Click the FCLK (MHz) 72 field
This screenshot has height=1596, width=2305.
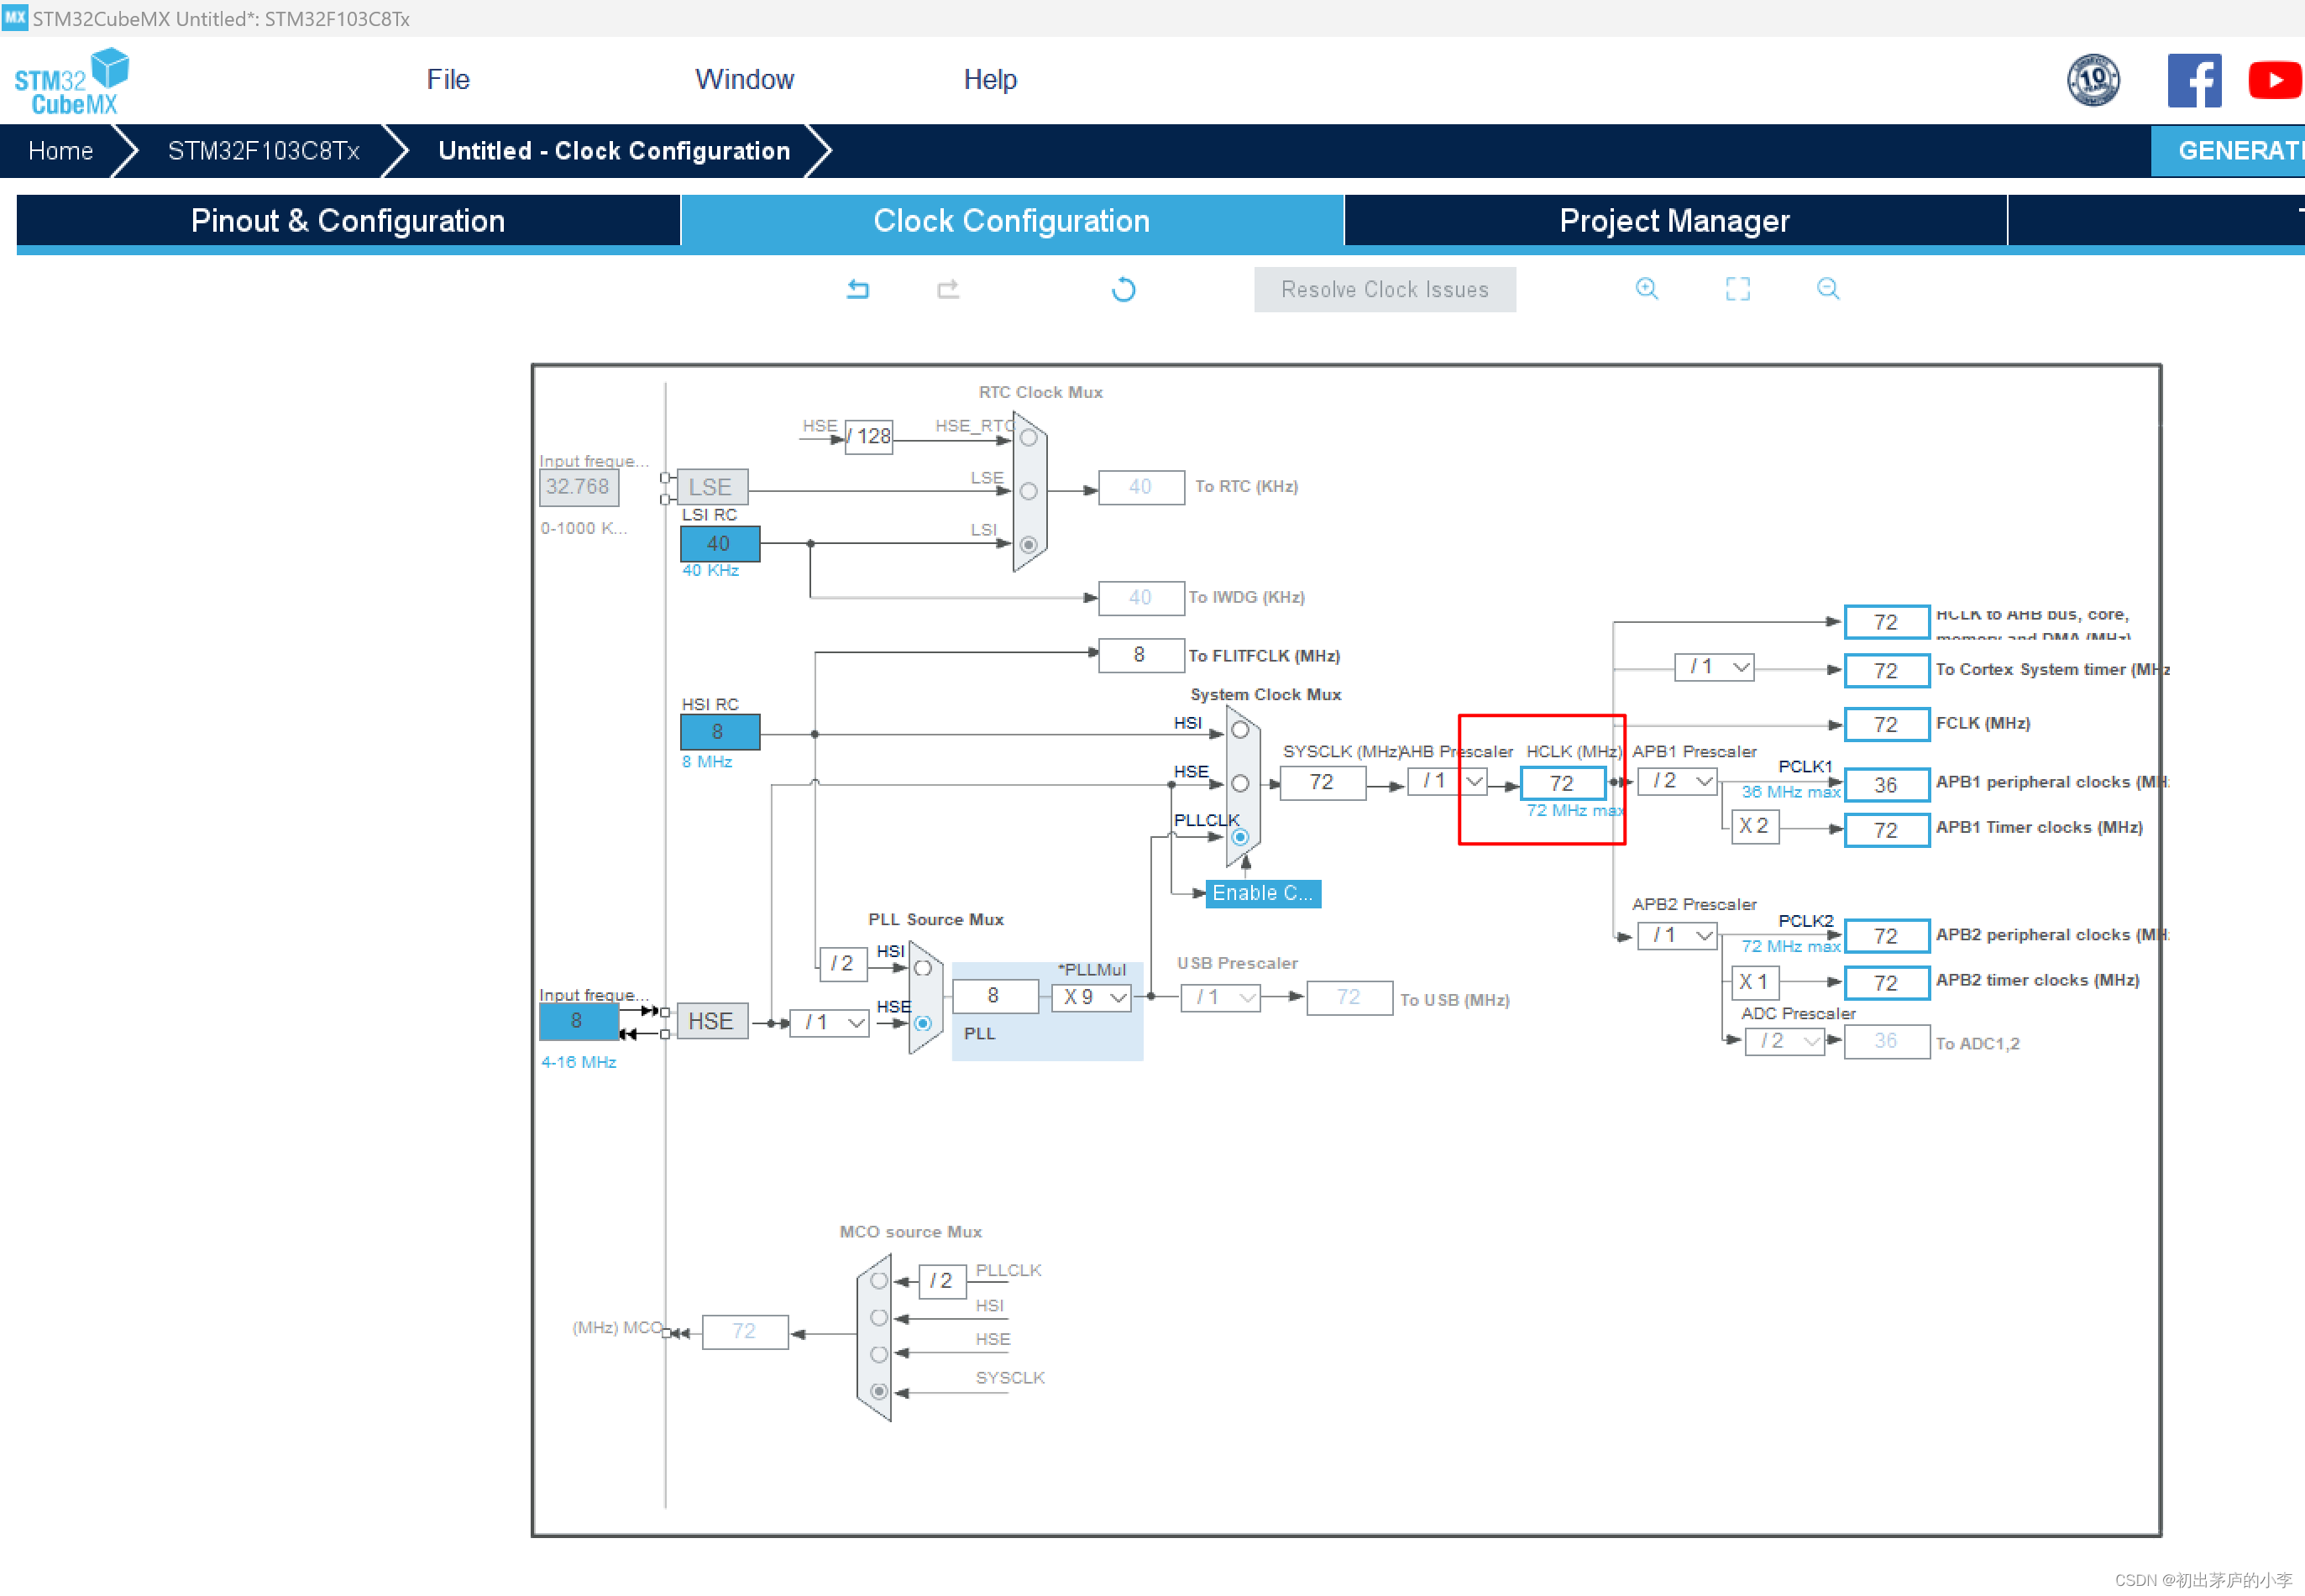point(1886,725)
